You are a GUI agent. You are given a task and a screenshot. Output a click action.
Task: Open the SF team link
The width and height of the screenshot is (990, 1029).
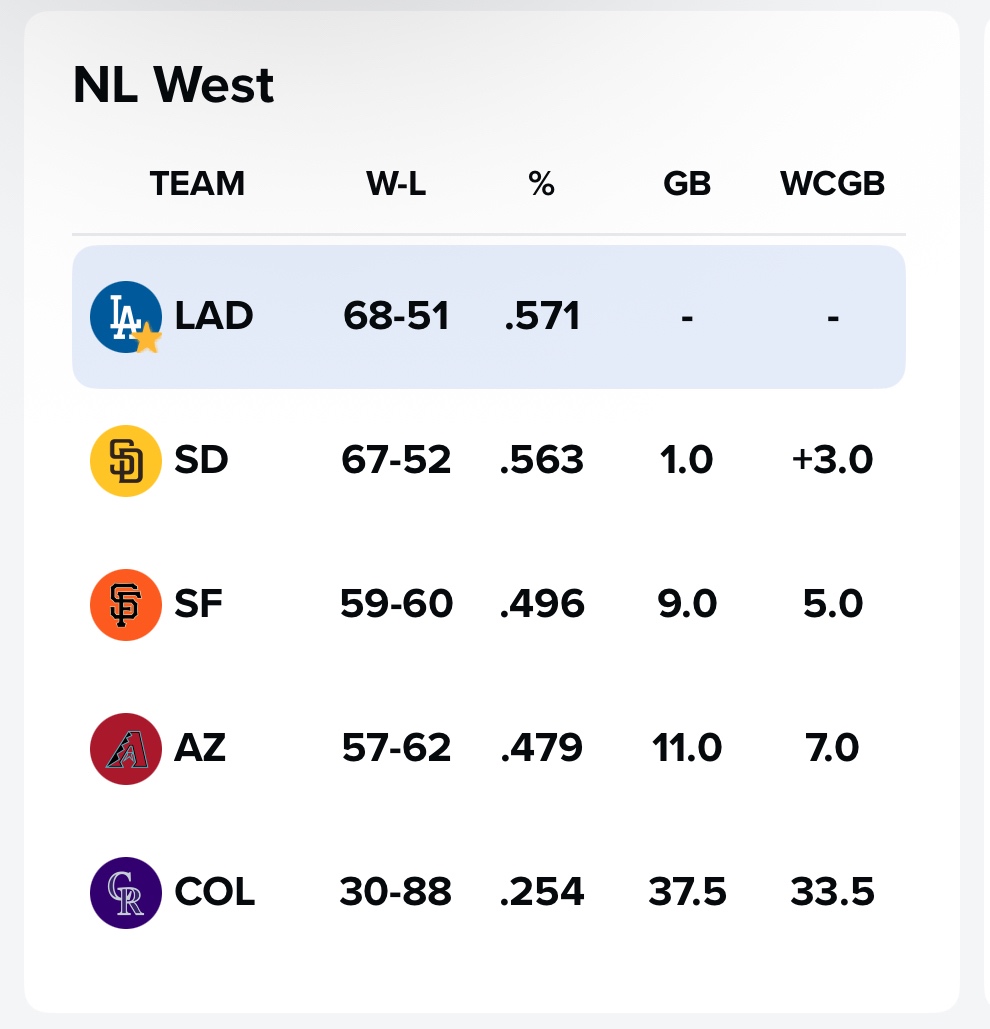coord(198,604)
